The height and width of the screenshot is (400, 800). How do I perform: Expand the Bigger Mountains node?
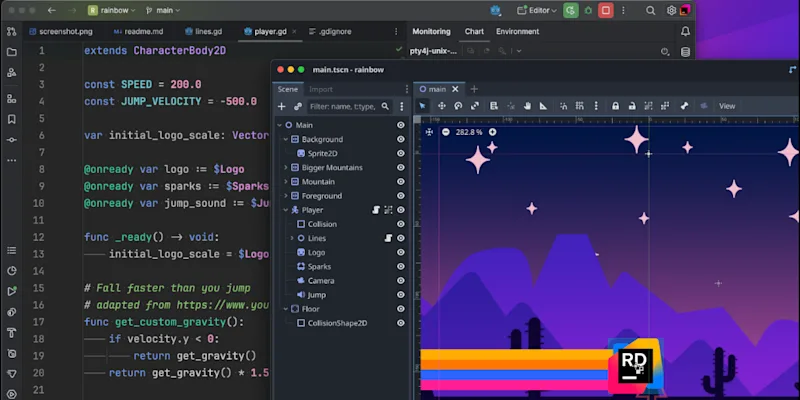click(x=286, y=167)
